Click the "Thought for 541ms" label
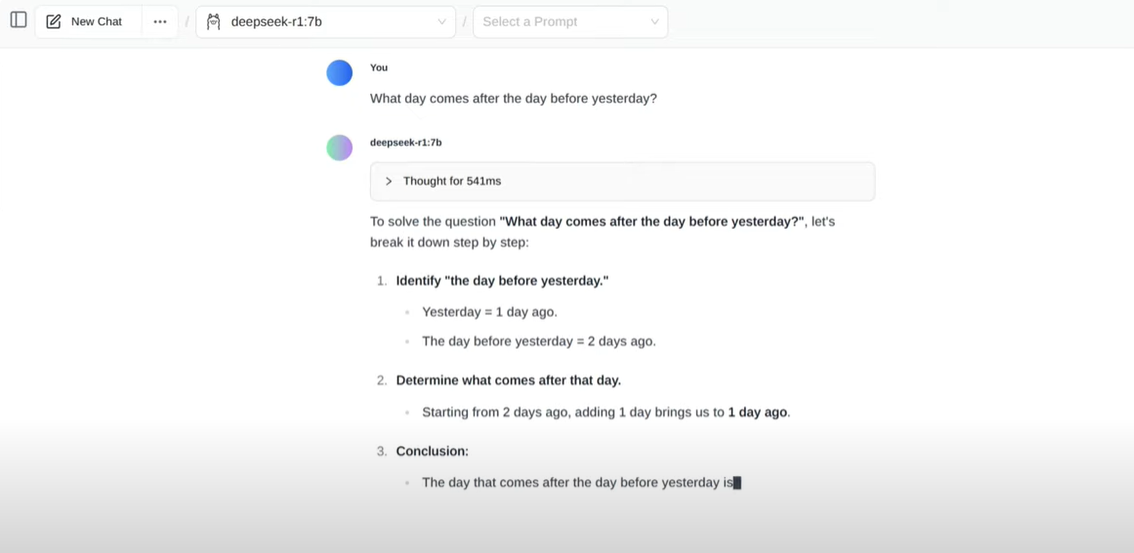 [452, 181]
